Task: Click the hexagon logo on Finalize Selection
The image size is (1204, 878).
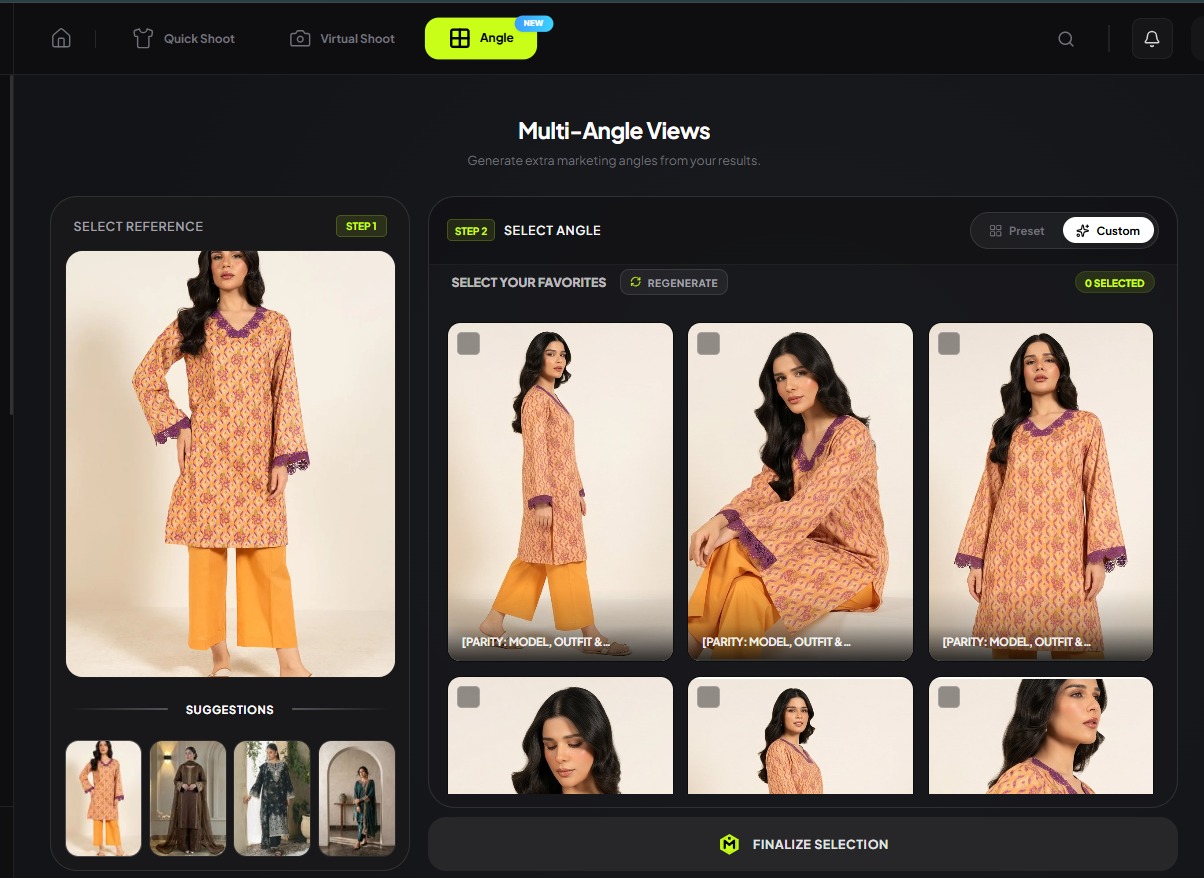Action: (x=729, y=844)
